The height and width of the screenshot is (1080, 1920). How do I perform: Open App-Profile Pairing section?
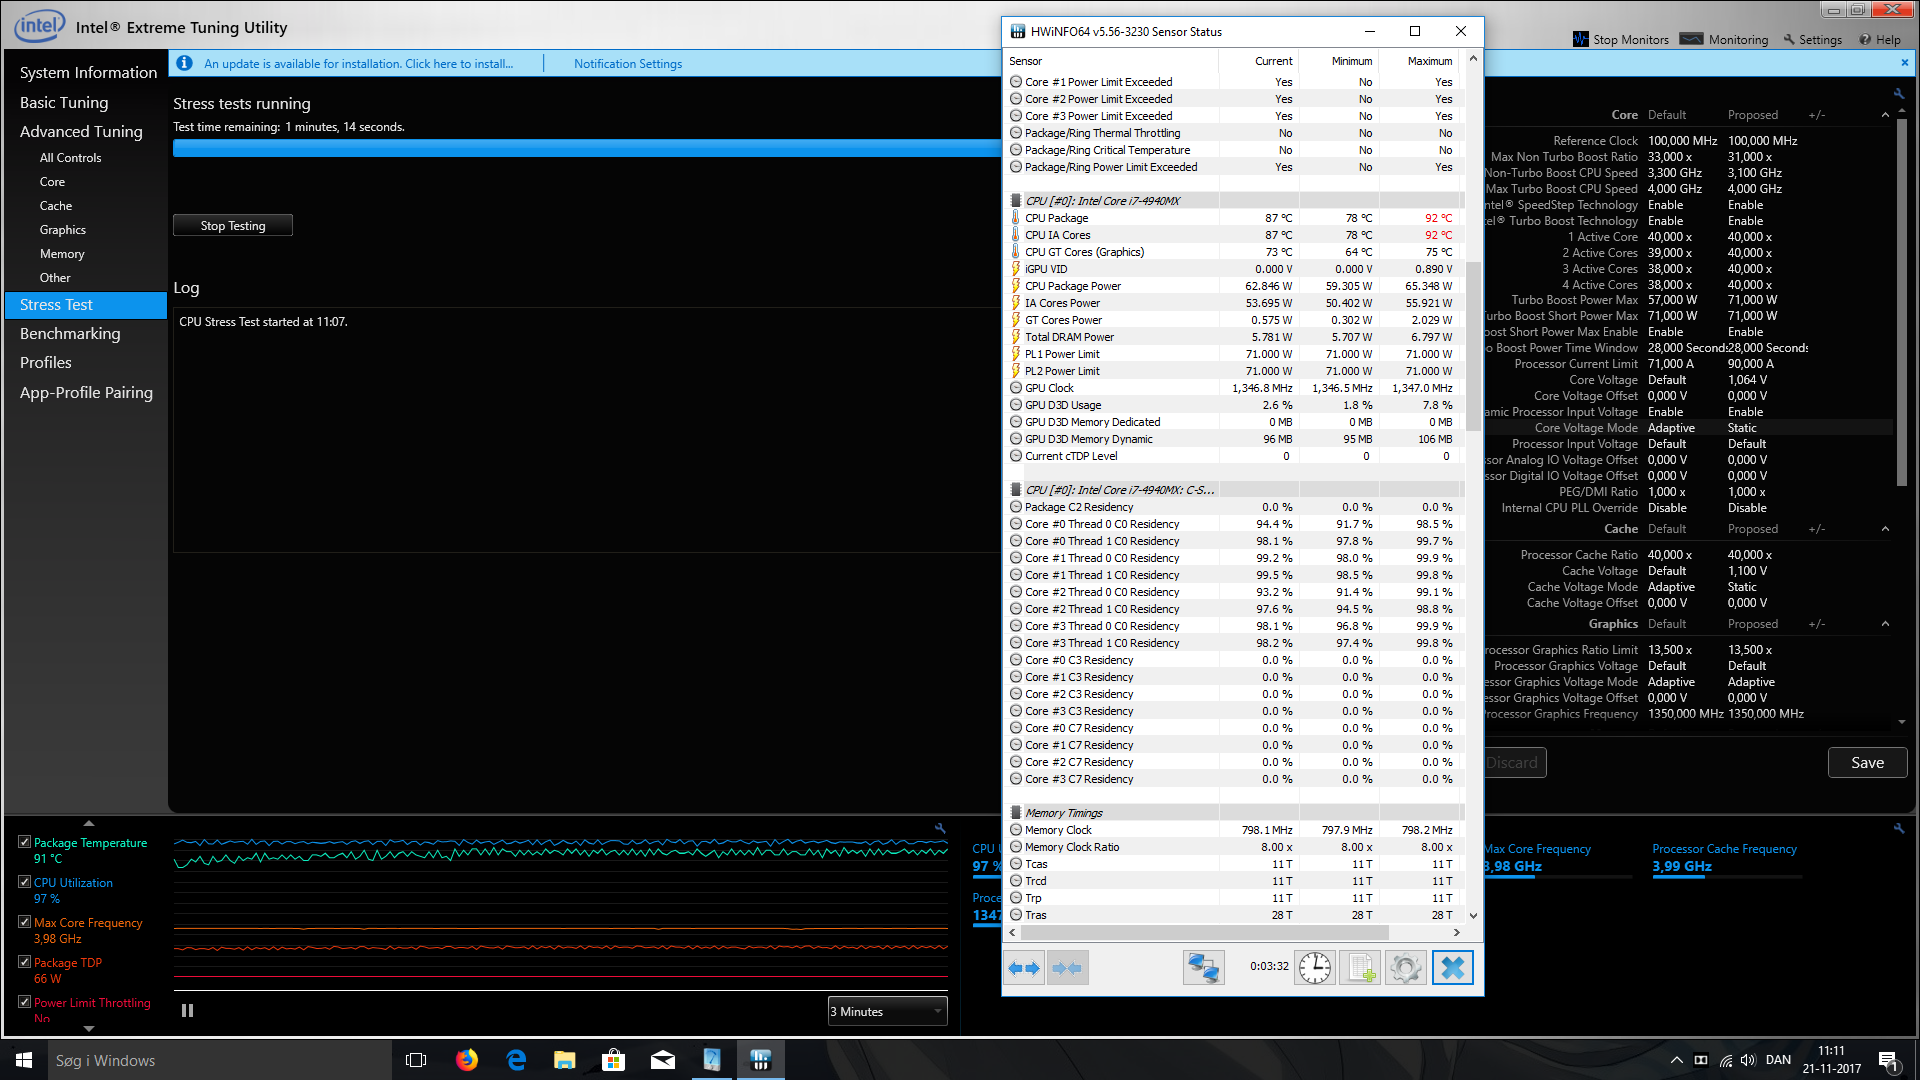click(86, 392)
